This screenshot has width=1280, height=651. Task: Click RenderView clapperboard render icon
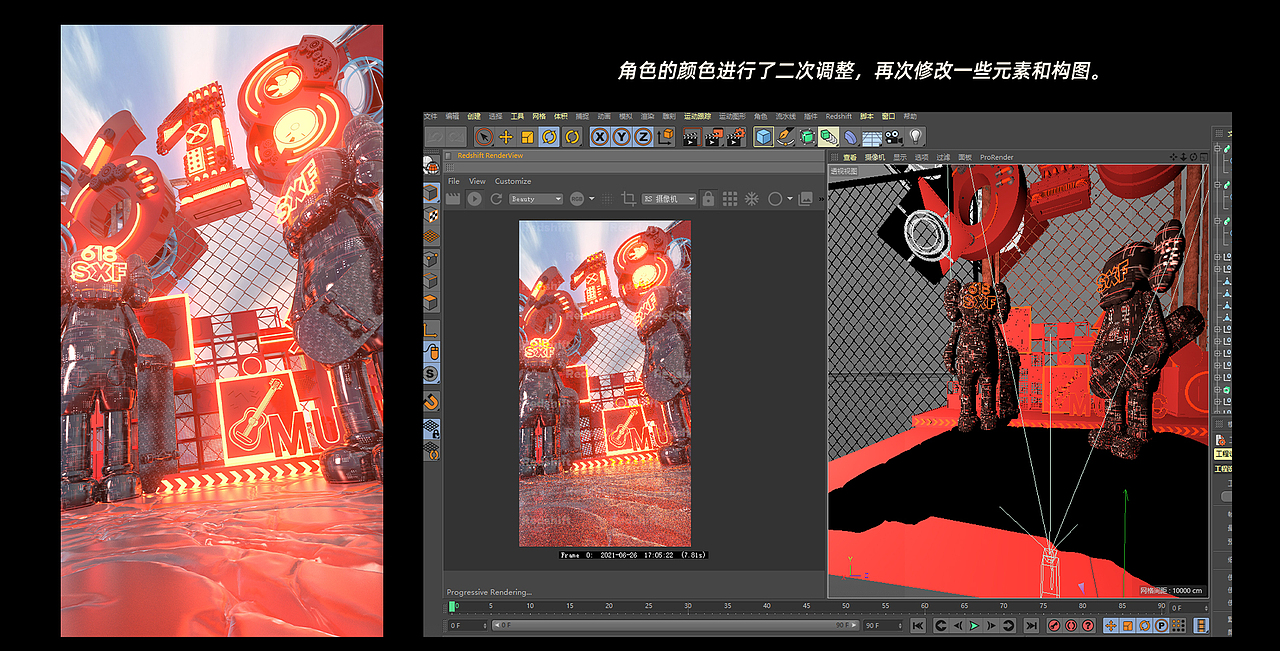(453, 199)
